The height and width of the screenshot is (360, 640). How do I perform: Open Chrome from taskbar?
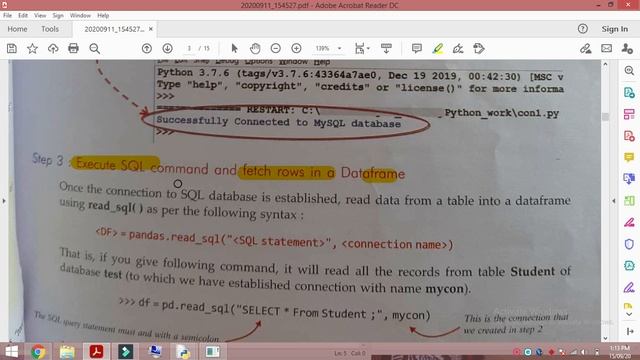click(x=38, y=351)
